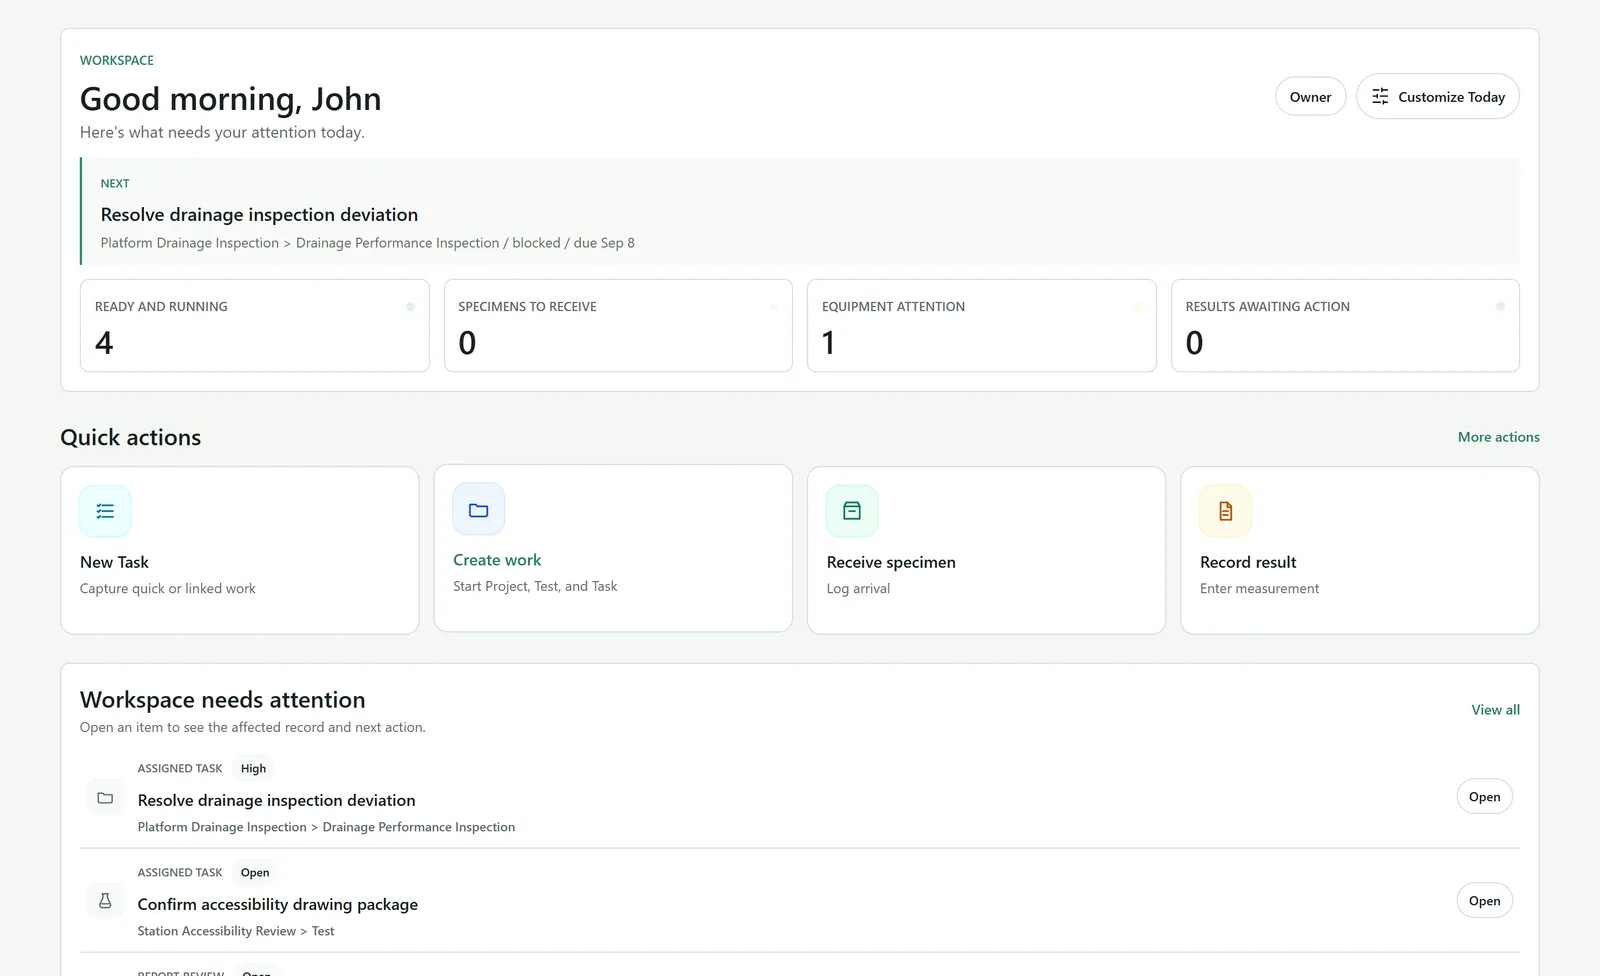Viewport: 1600px width, 976px height.
Task: Open the Customize Today settings
Action: pyautogui.click(x=1438, y=96)
